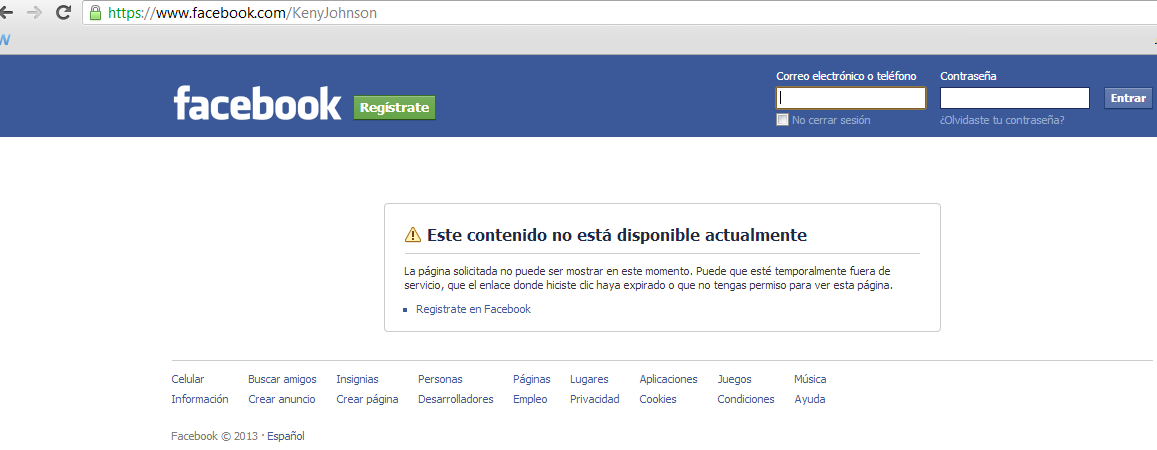The height and width of the screenshot is (450, 1157).
Task: Click the Español language link
Action: pos(286,436)
